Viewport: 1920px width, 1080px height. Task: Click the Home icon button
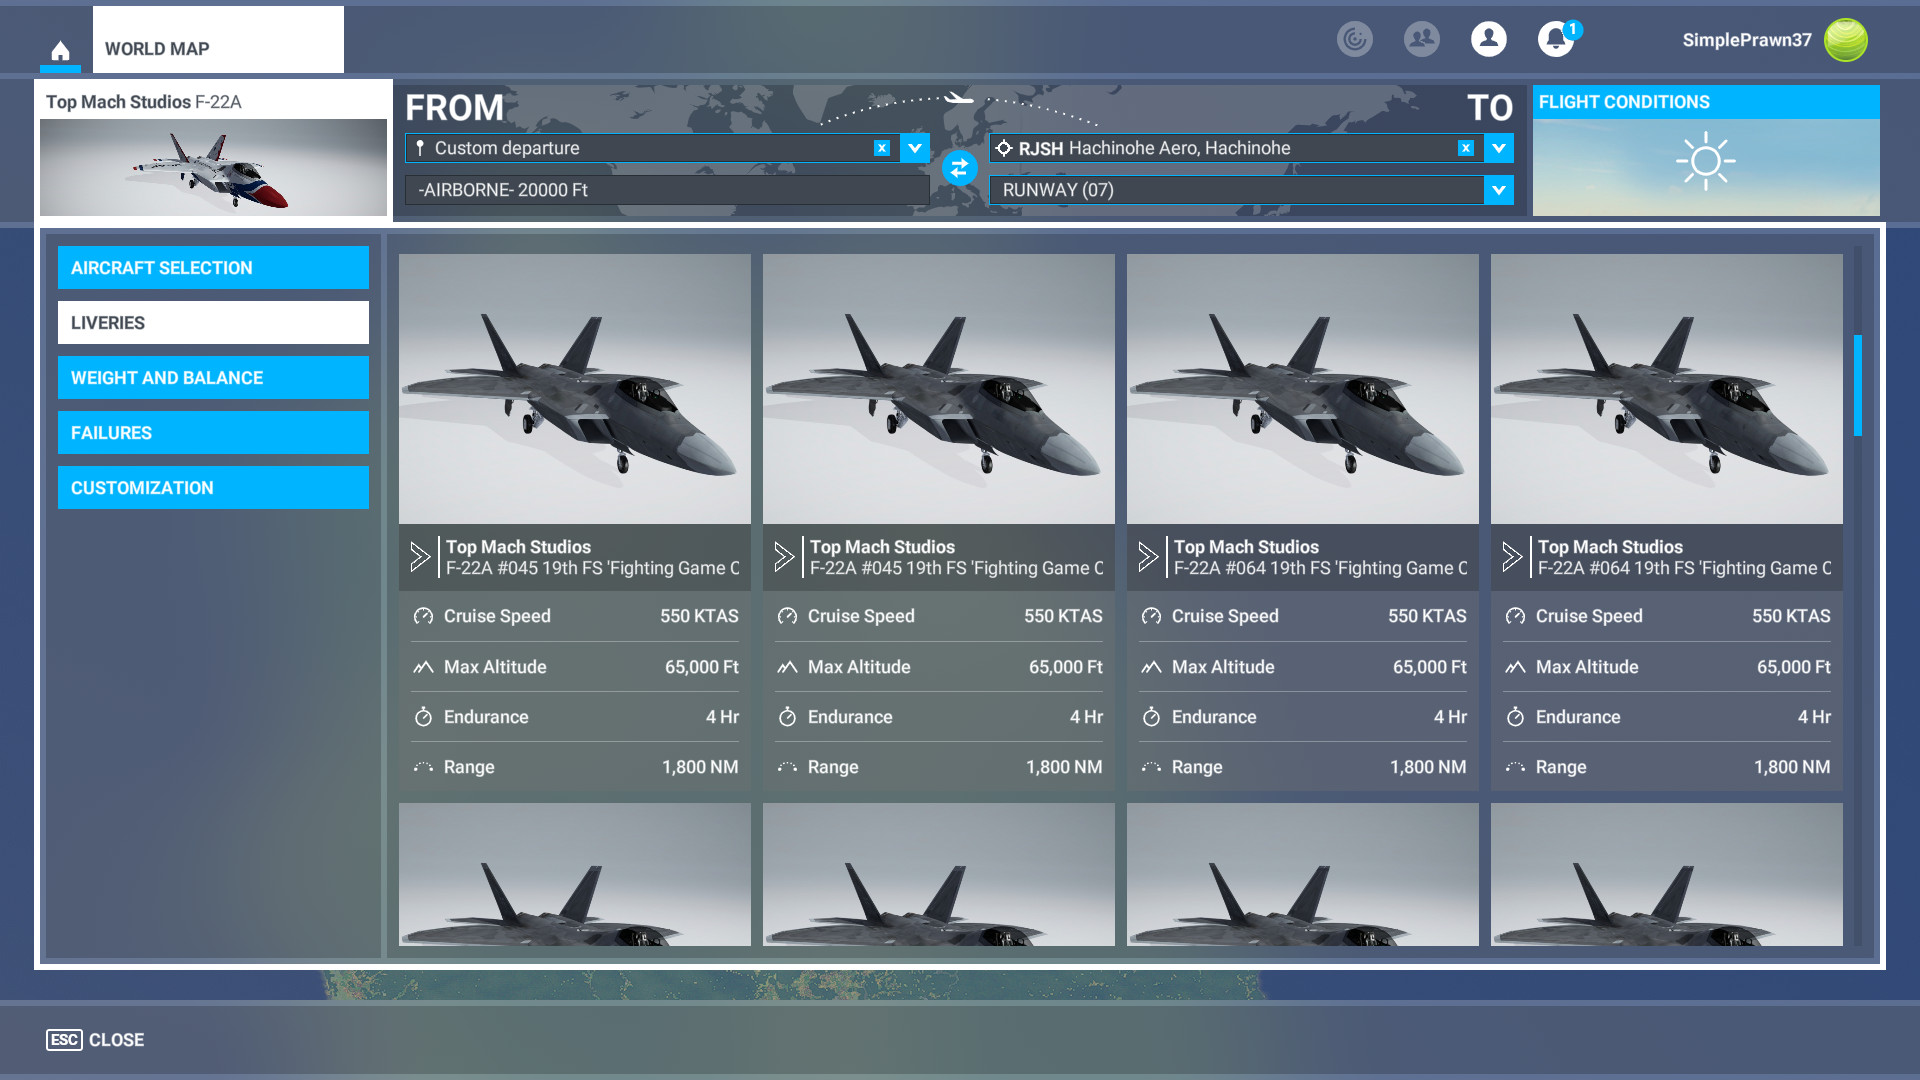(x=60, y=50)
